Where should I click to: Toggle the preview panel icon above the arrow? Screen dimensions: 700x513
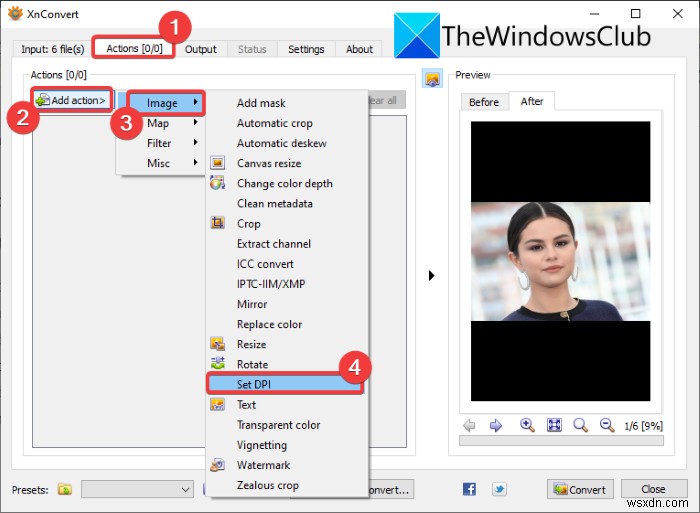[432, 79]
